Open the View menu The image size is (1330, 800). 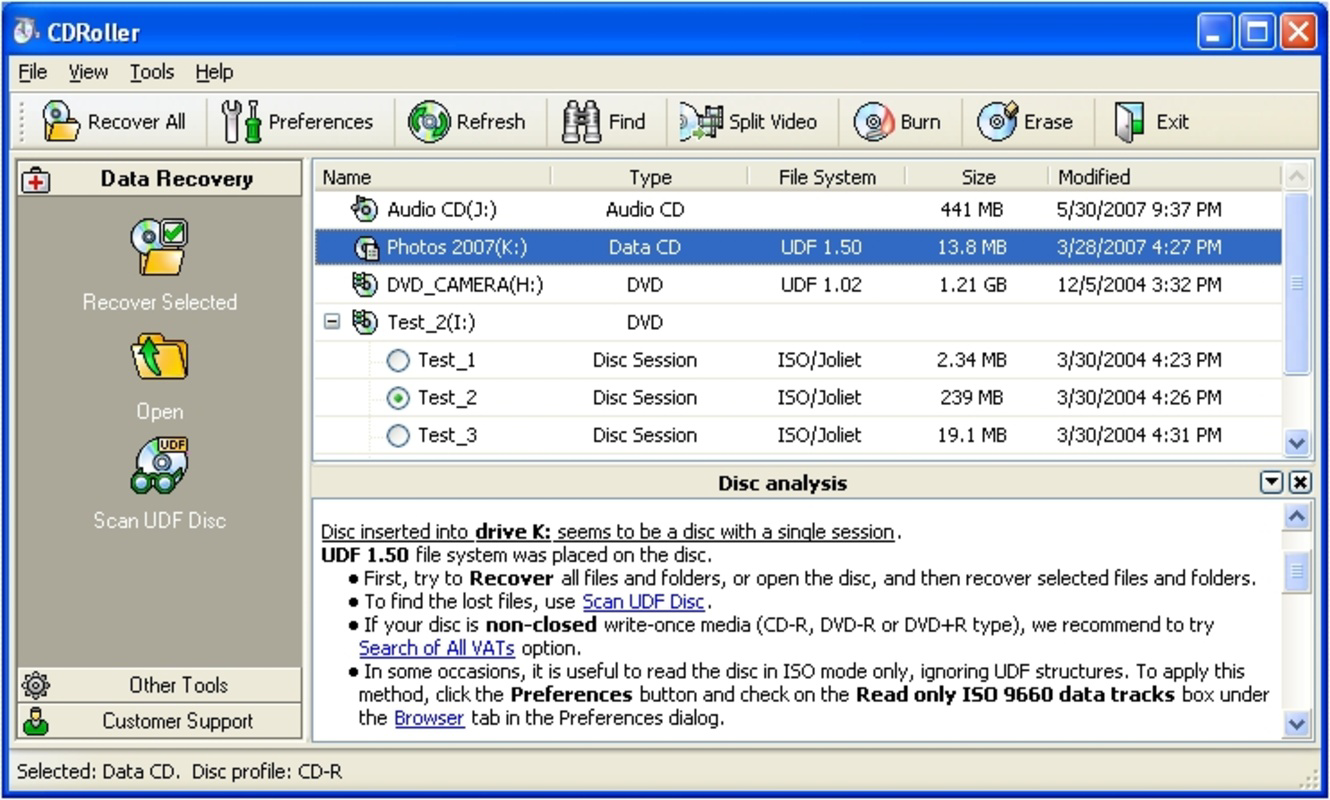(x=88, y=71)
